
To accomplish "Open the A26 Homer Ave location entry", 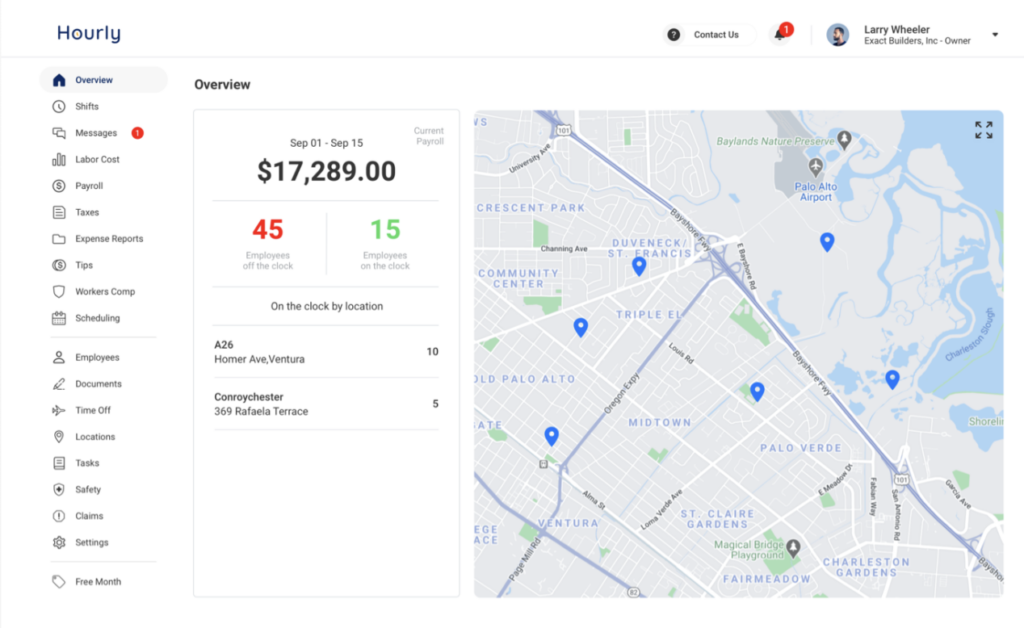I will pyautogui.click(x=325, y=352).
